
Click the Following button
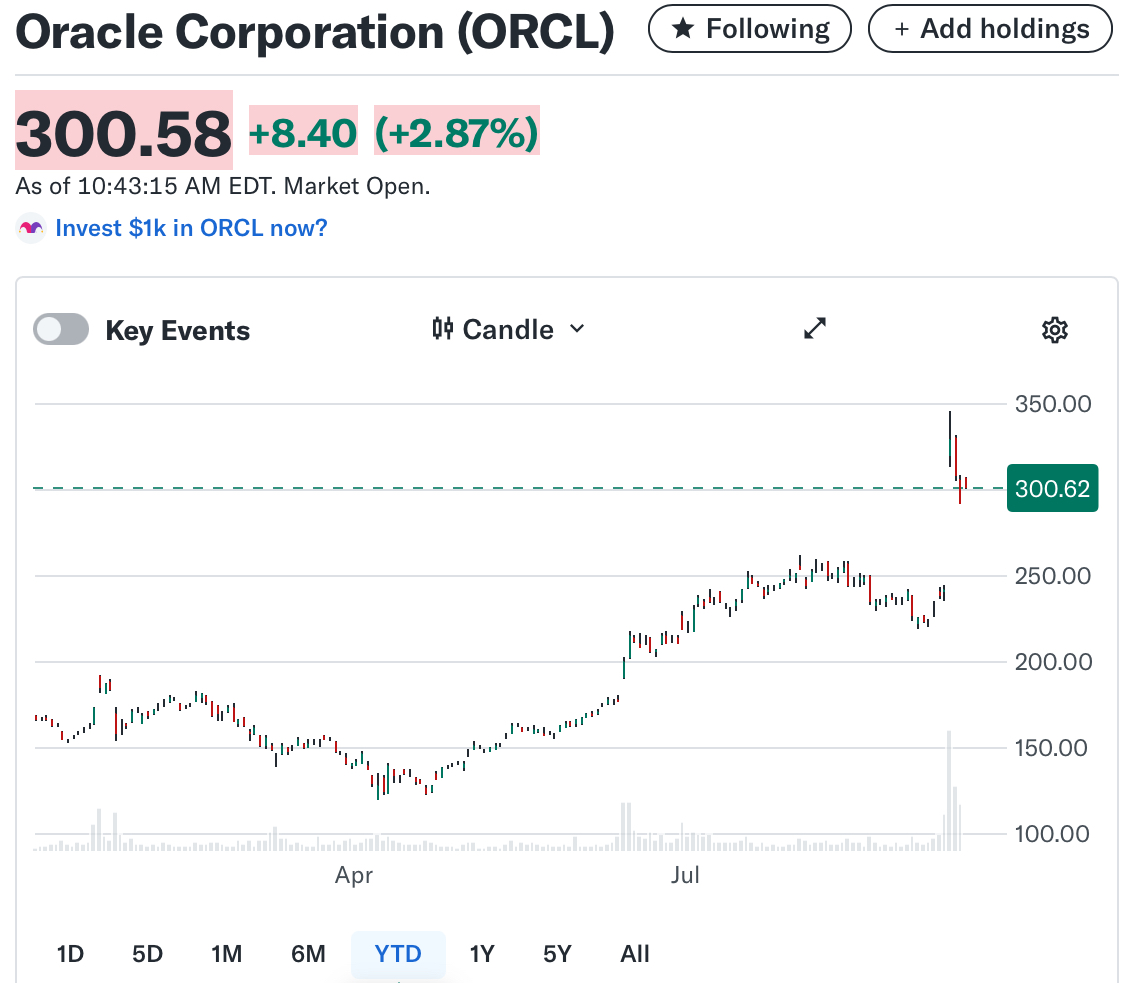tap(749, 29)
